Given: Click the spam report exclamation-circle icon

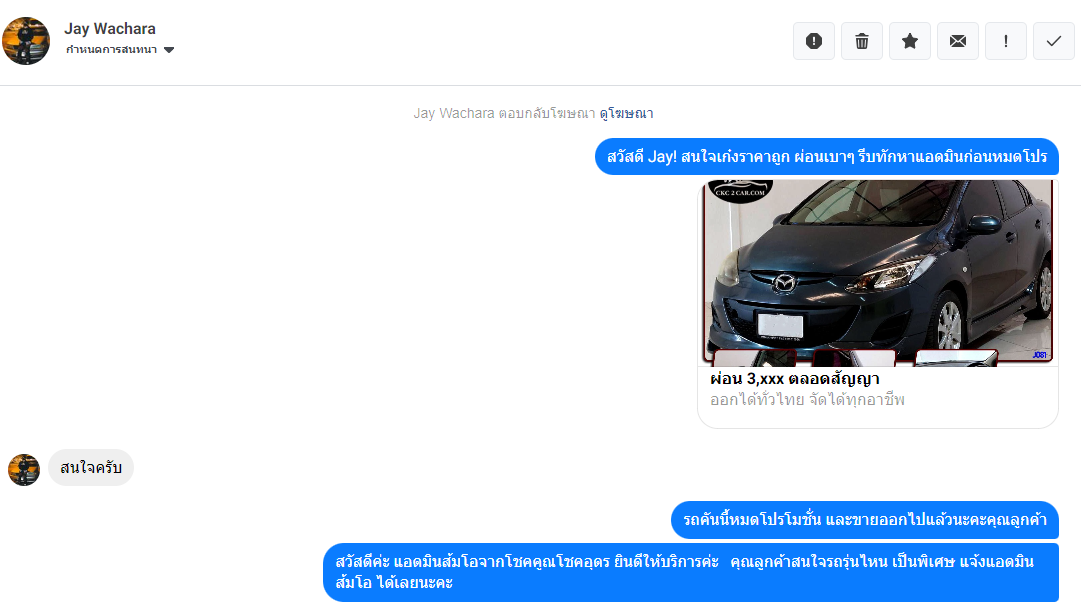Looking at the screenshot, I should point(814,41).
